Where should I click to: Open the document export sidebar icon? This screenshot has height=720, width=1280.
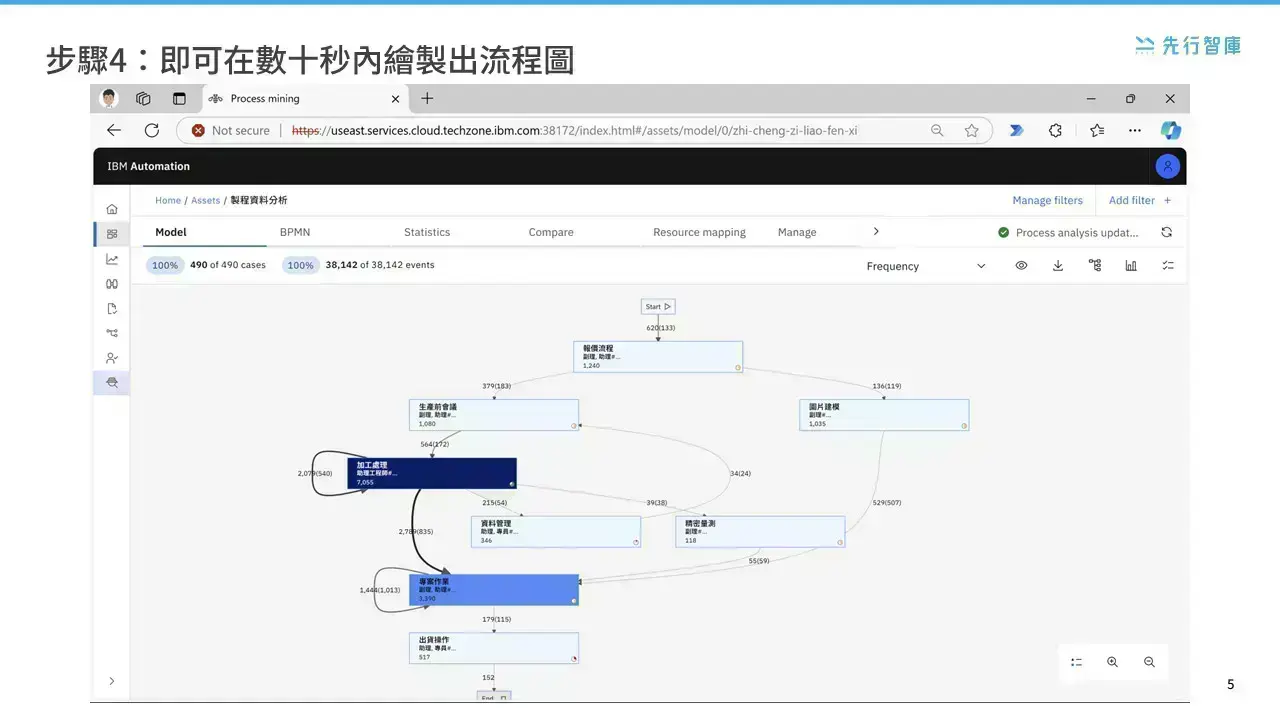(112, 308)
